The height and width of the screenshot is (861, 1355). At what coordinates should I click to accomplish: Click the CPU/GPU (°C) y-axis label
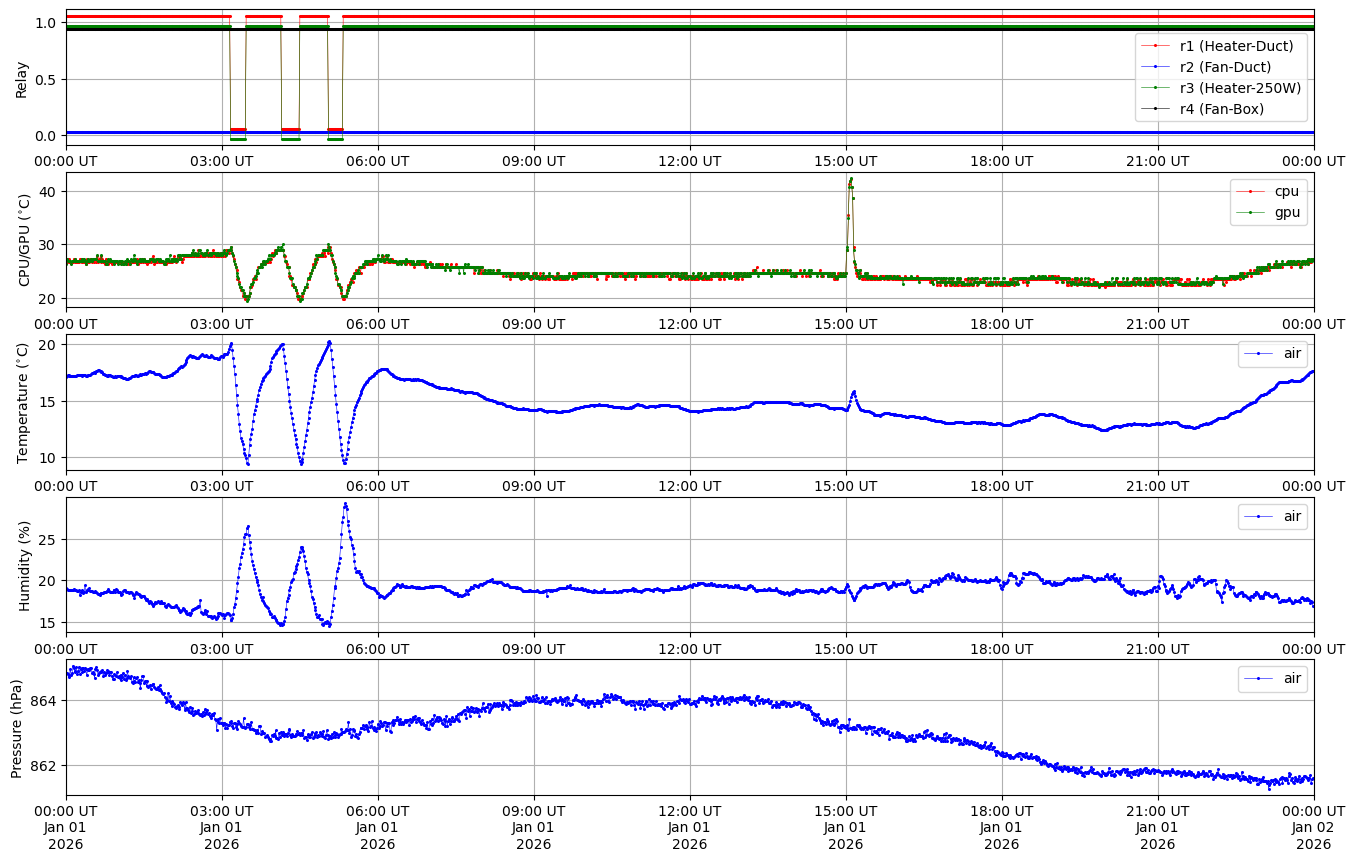click(22, 240)
